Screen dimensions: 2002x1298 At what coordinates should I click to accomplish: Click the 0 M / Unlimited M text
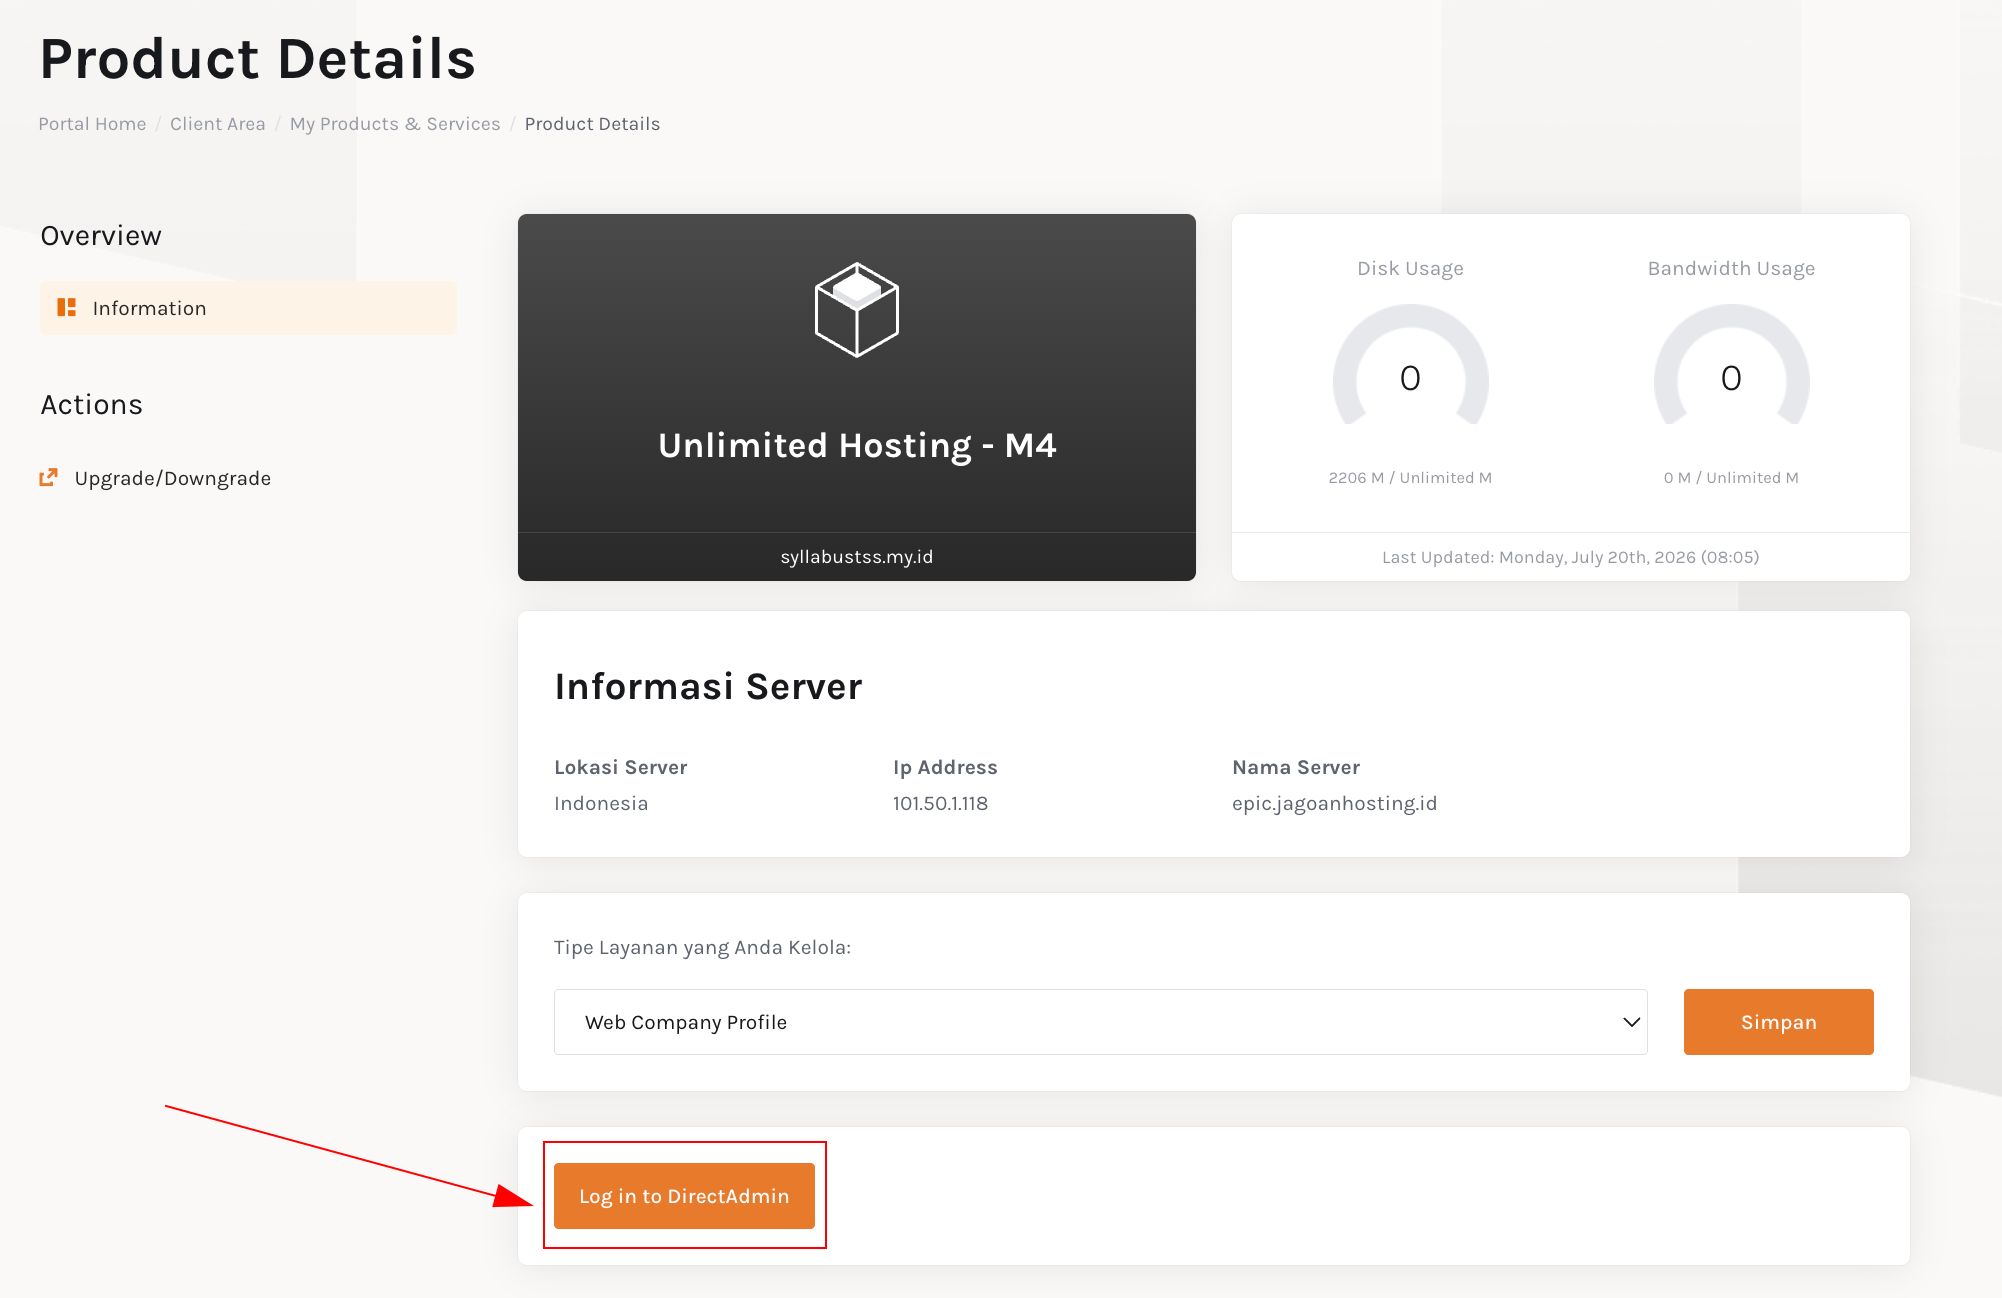tap(1731, 478)
